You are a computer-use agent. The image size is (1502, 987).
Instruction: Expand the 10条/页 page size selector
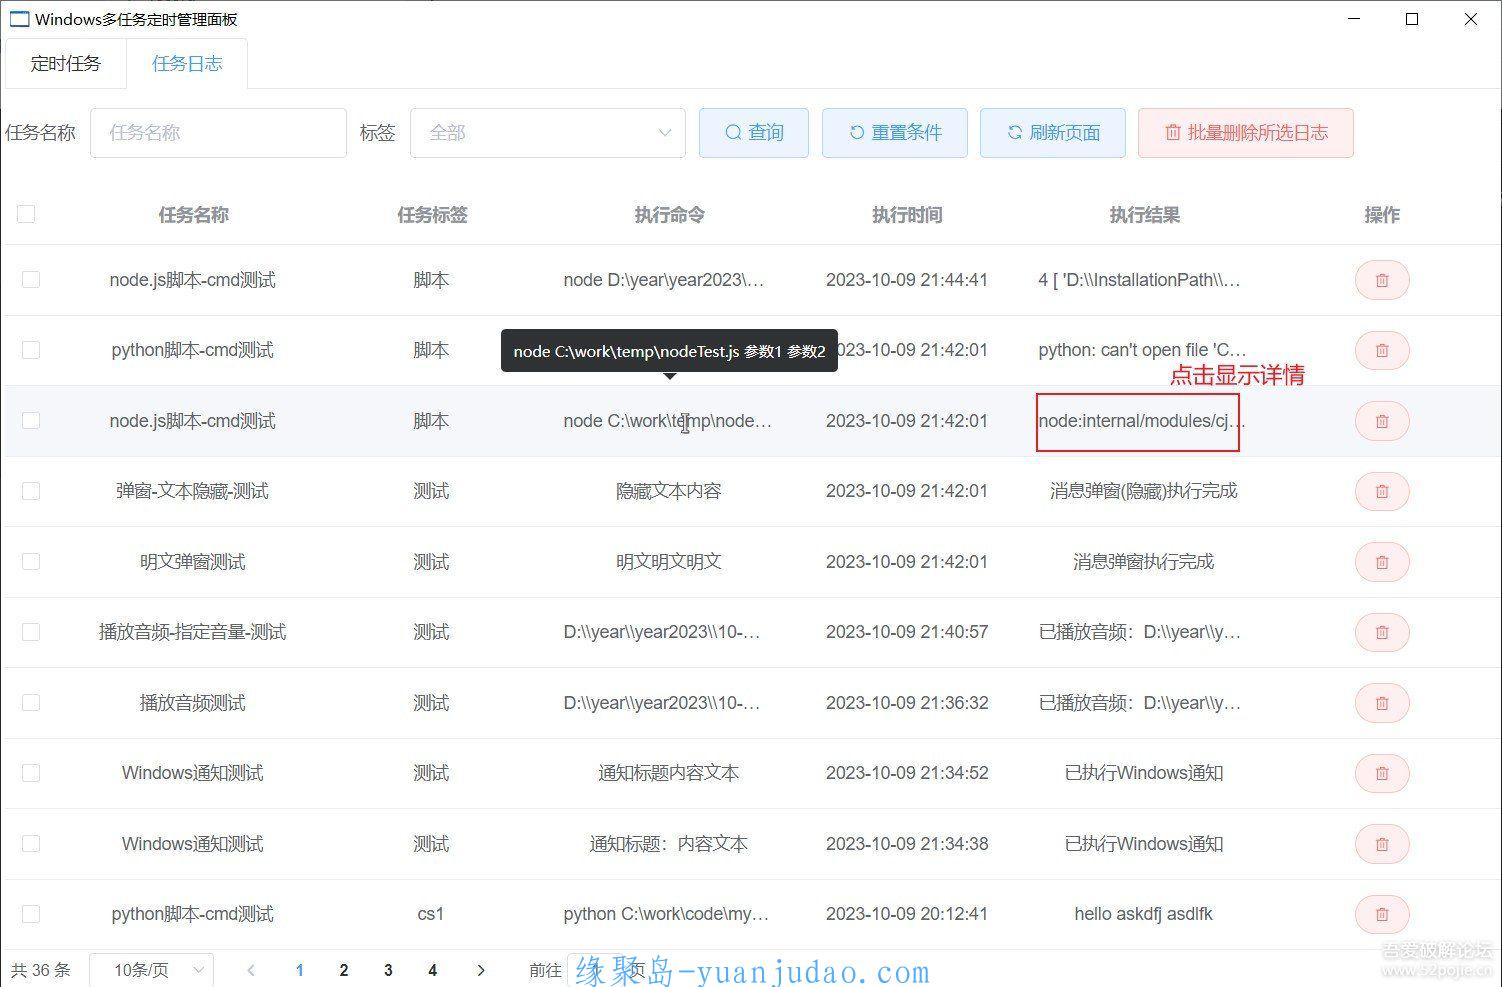[x=151, y=970]
